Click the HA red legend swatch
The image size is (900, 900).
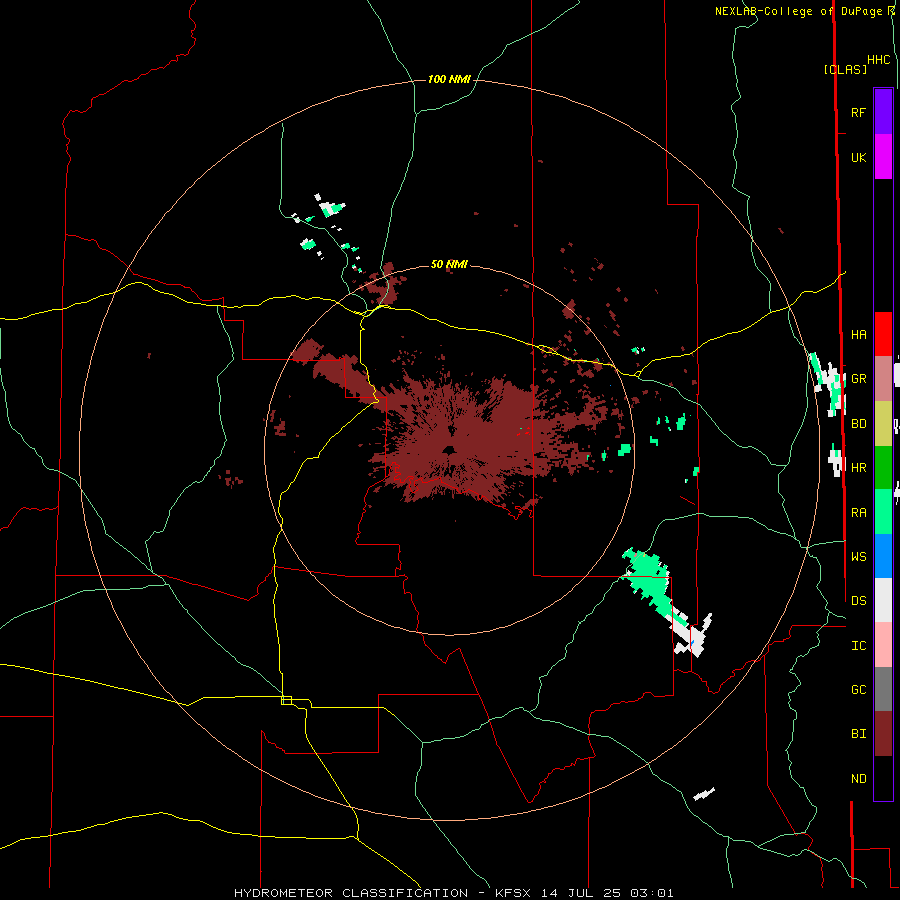883,334
